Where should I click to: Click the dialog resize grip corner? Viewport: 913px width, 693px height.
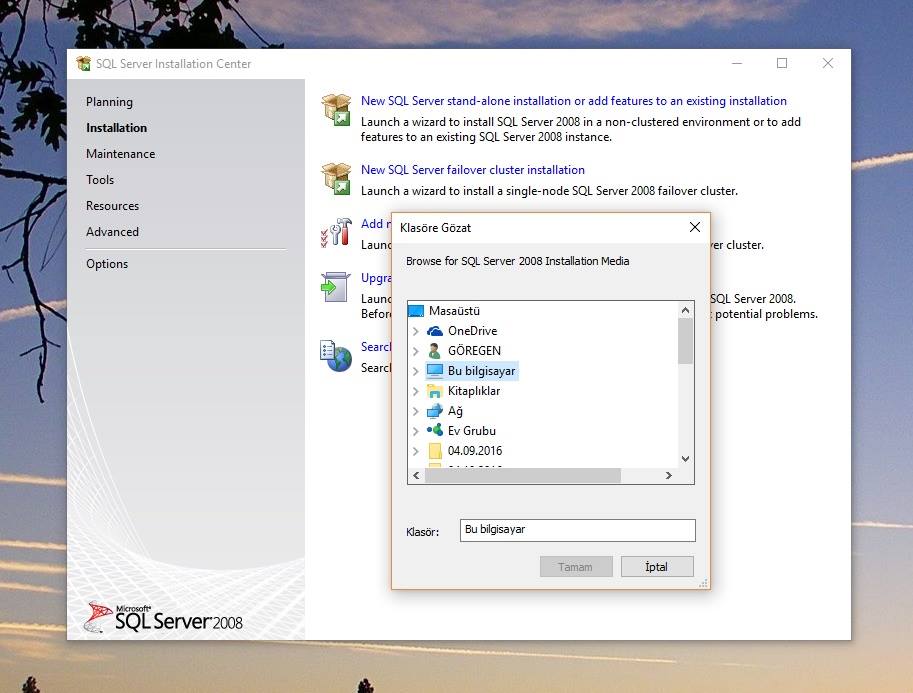click(703, 583)
